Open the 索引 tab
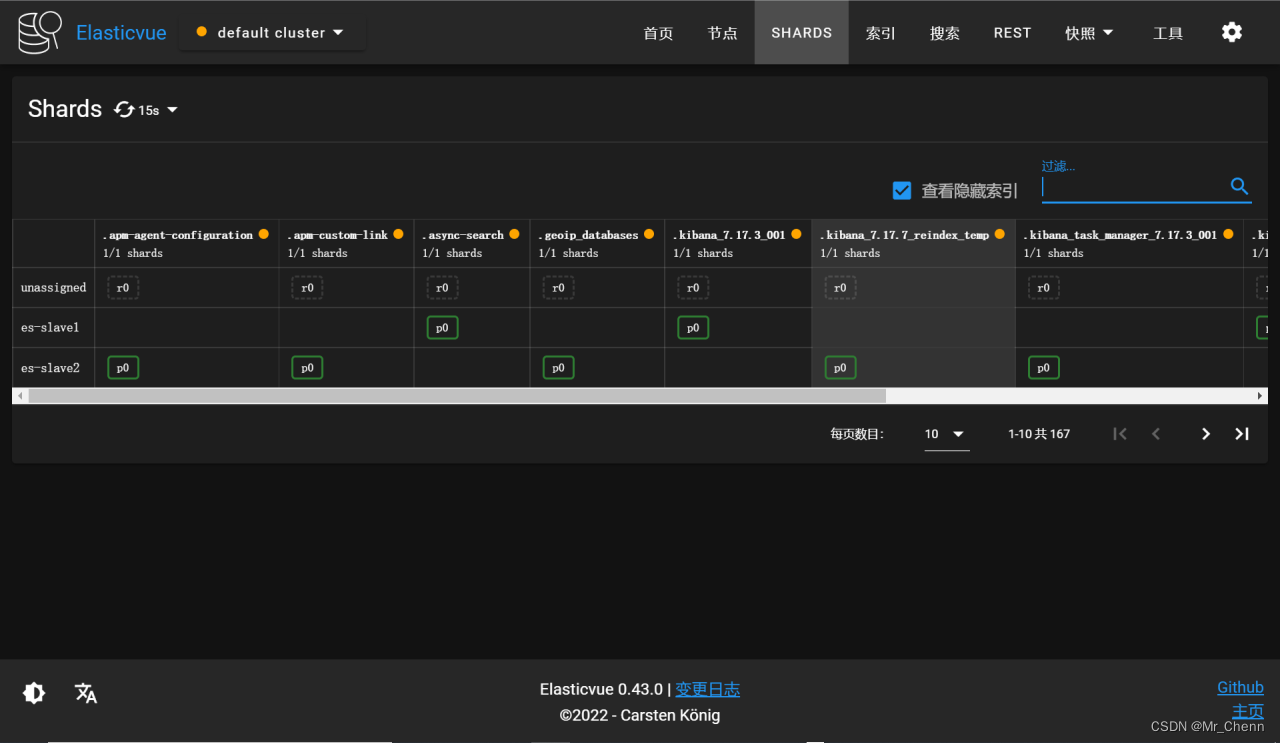 point(881,33)
